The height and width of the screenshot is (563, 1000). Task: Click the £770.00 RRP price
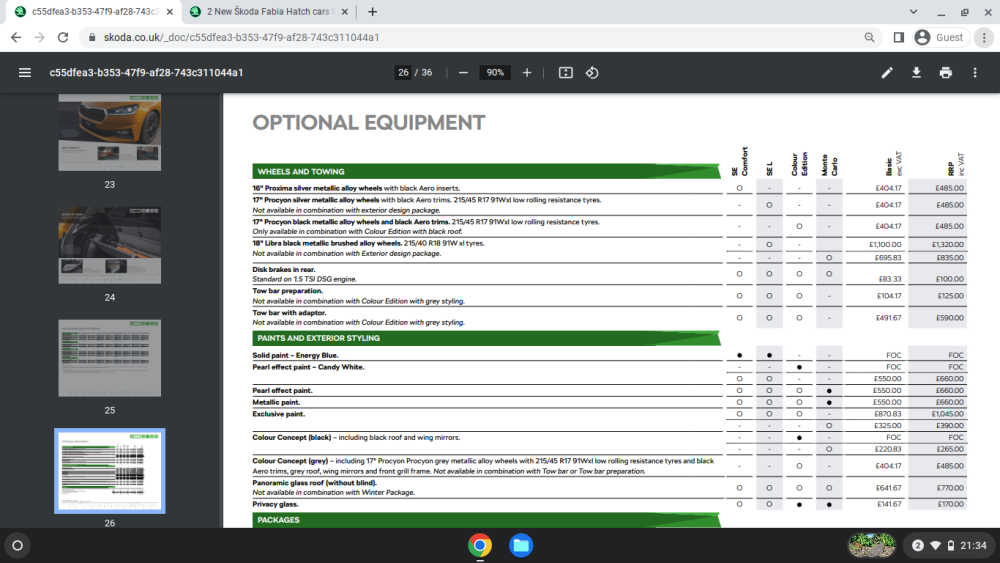click(x=950, y=488)
